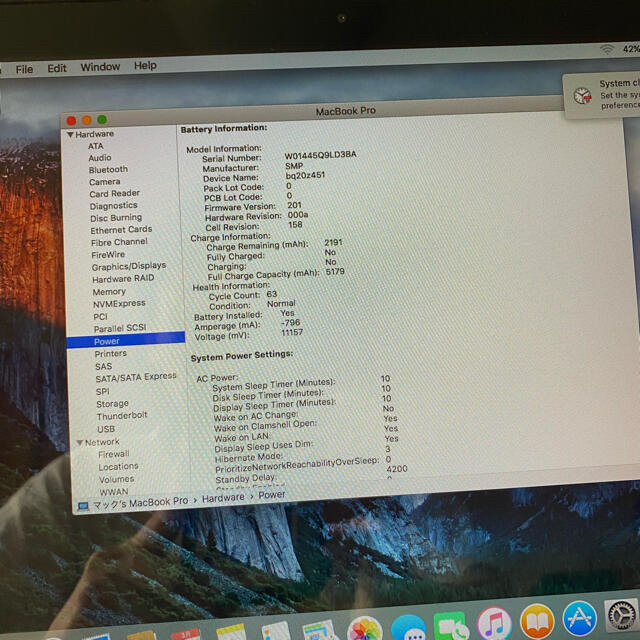Click the Condition value Normal
Screen dimensions: 640x640
[x=281, y=304]
